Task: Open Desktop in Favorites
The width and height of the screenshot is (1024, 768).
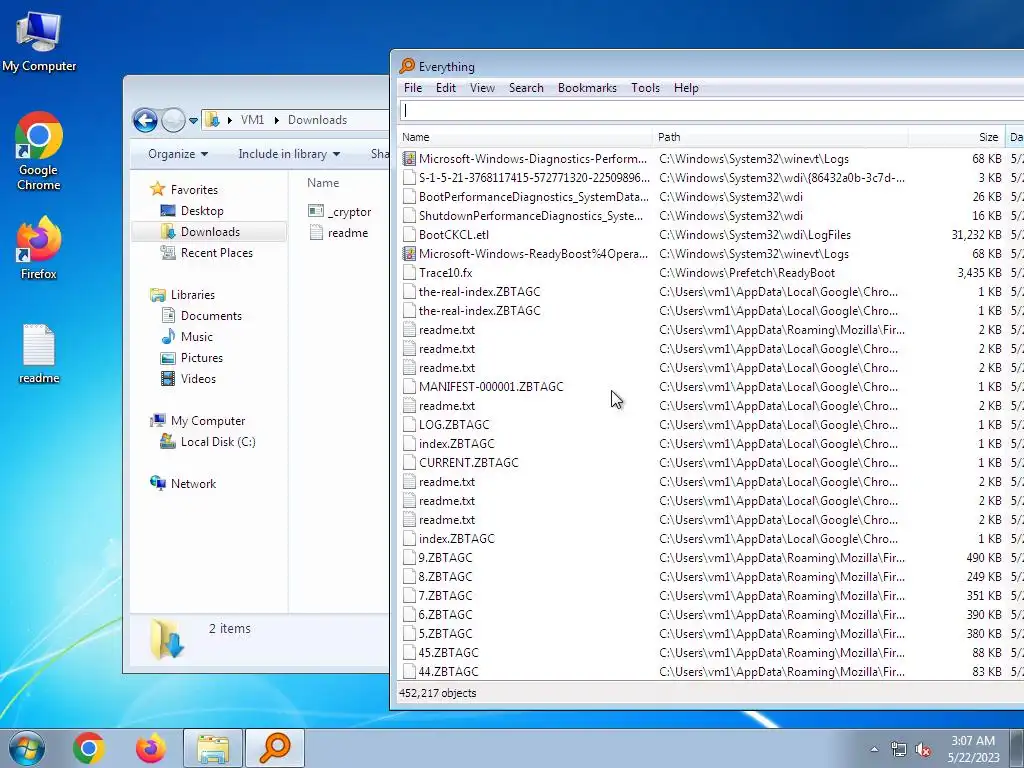Action: point(192,211)
